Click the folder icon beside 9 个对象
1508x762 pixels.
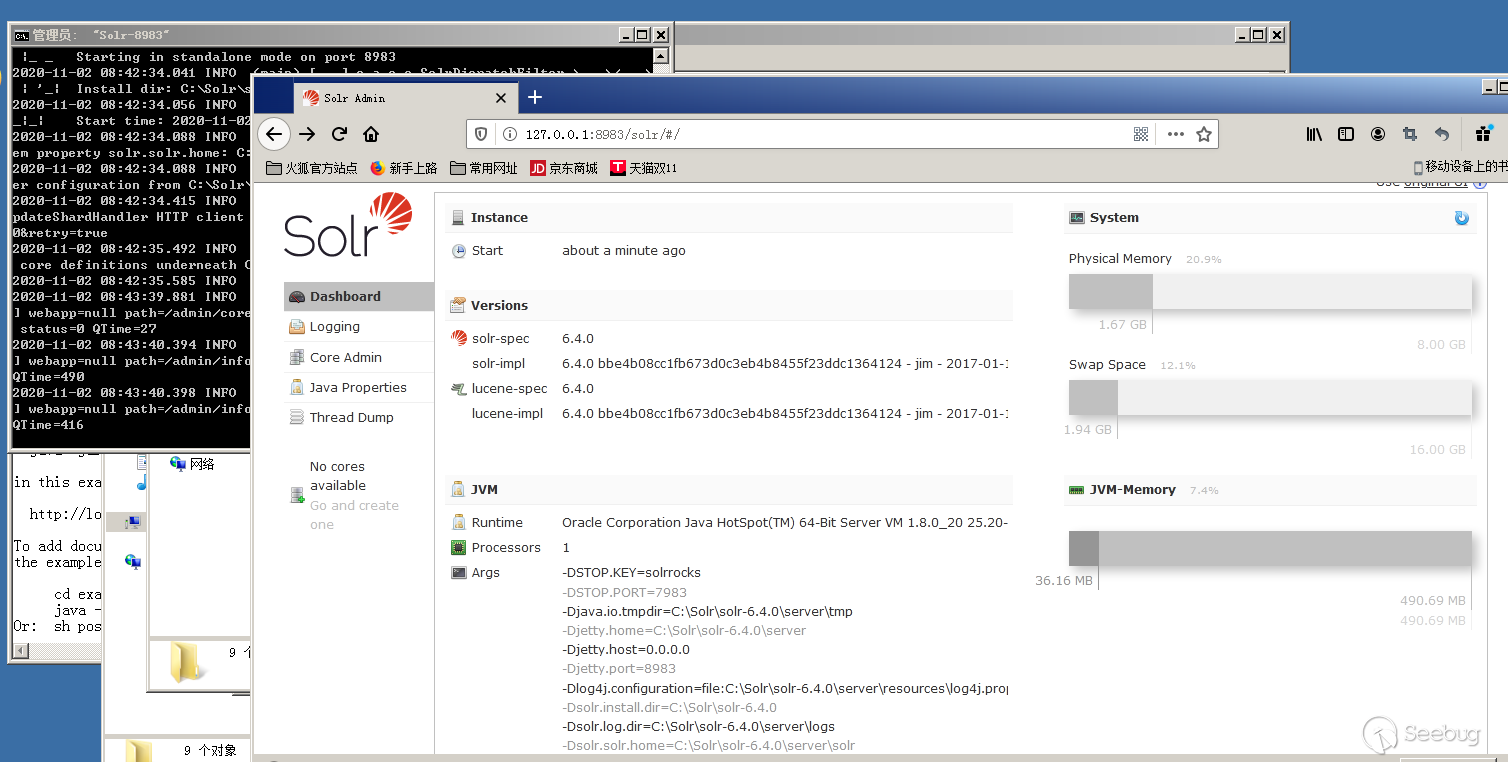tap(138, 750)
